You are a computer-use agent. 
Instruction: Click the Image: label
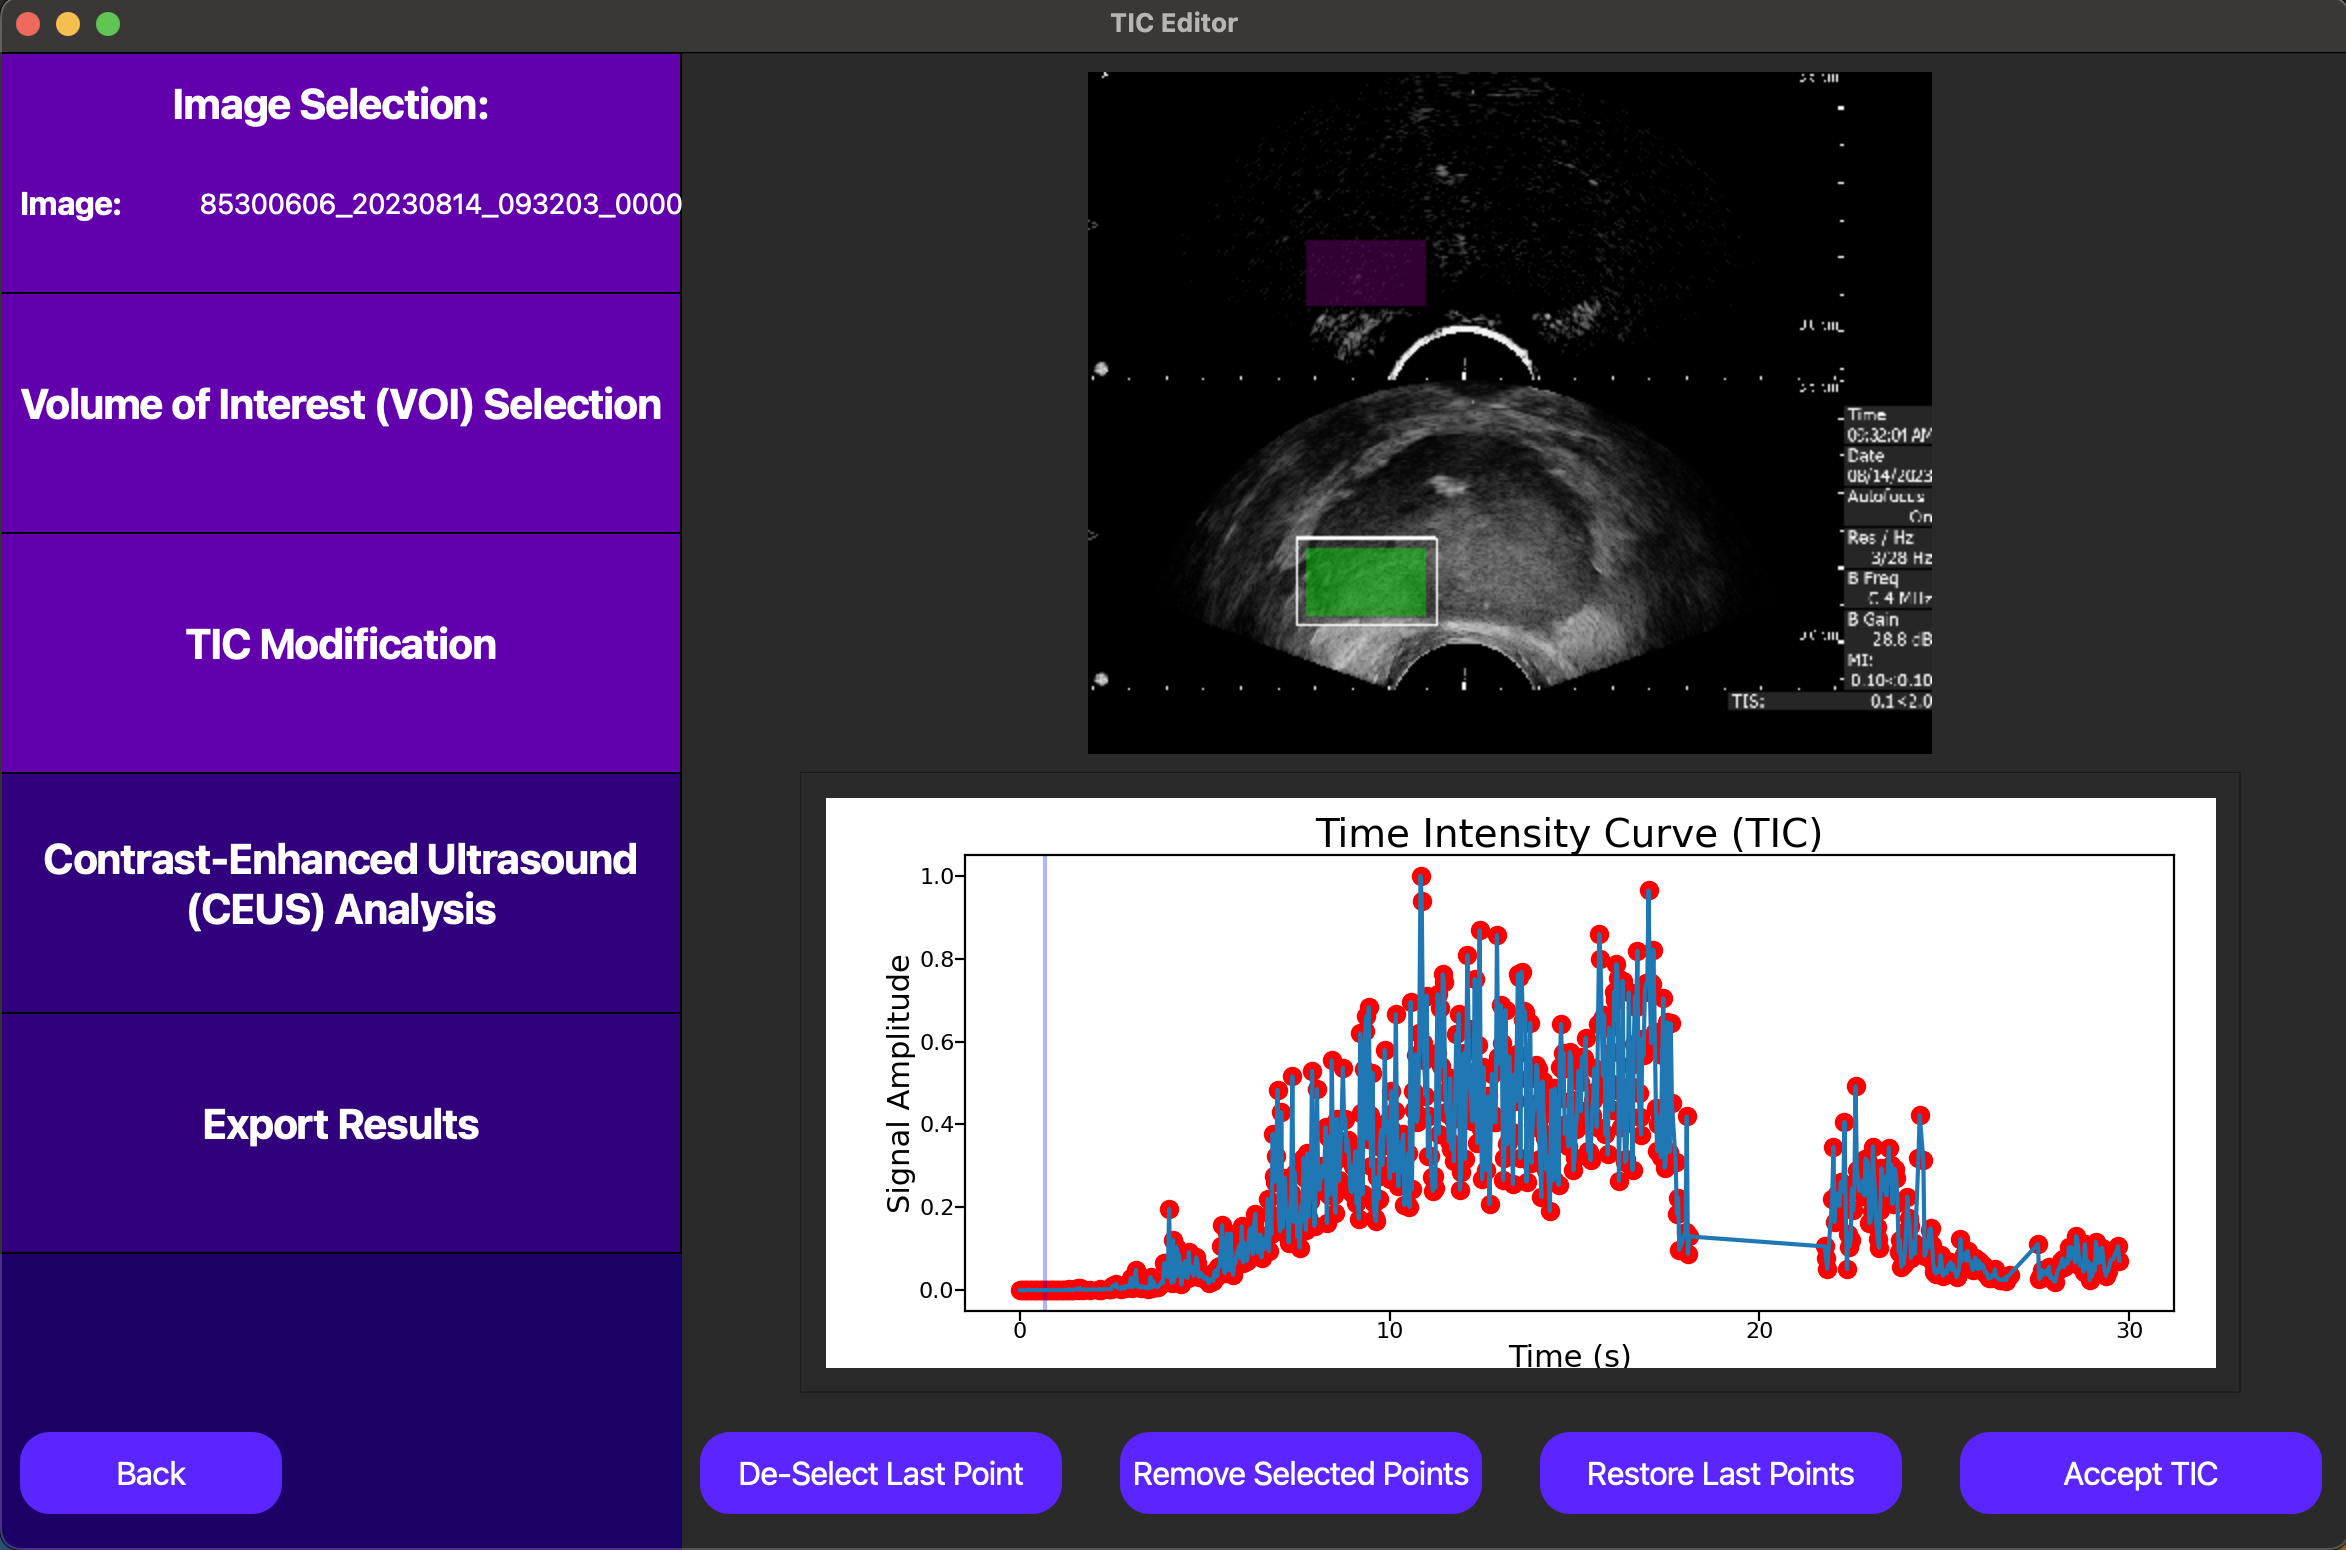click(71, 204)
